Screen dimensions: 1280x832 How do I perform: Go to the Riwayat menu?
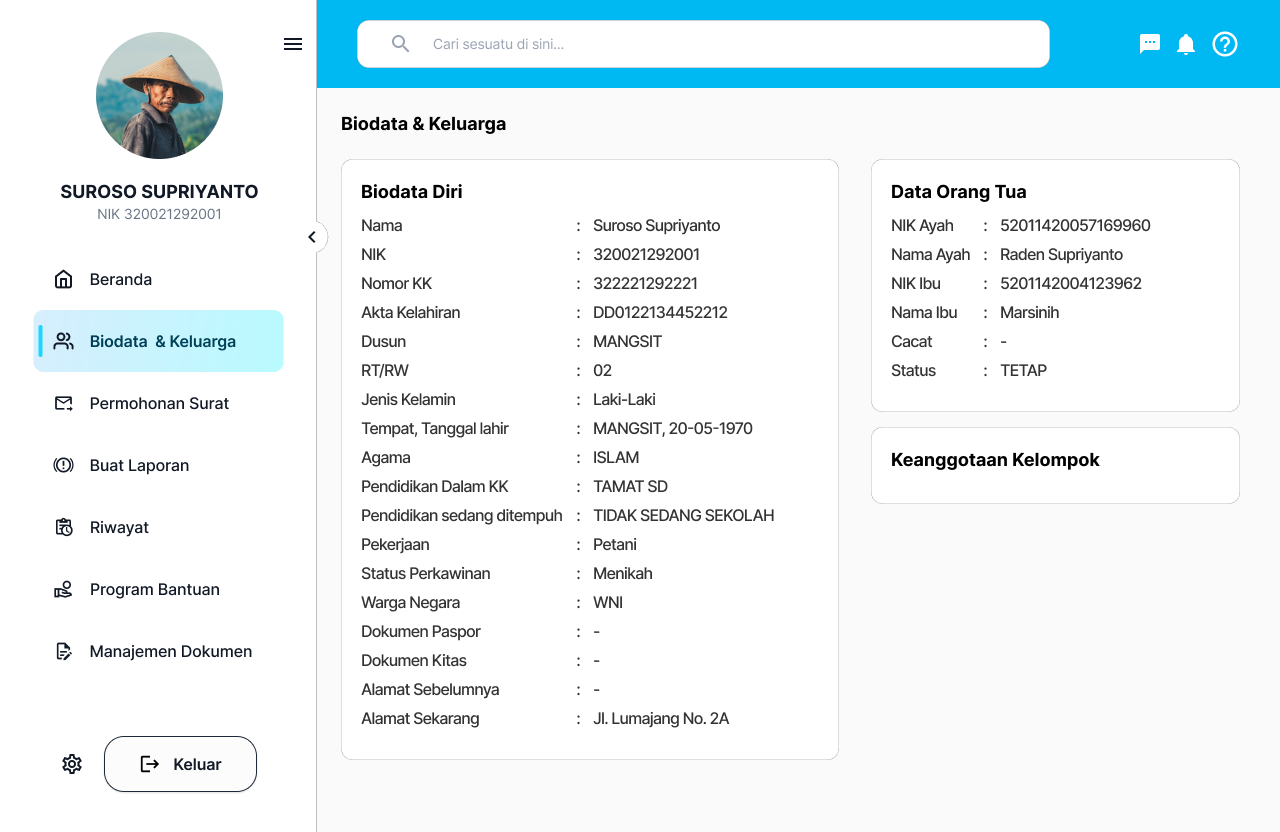(x=119, y=527)
